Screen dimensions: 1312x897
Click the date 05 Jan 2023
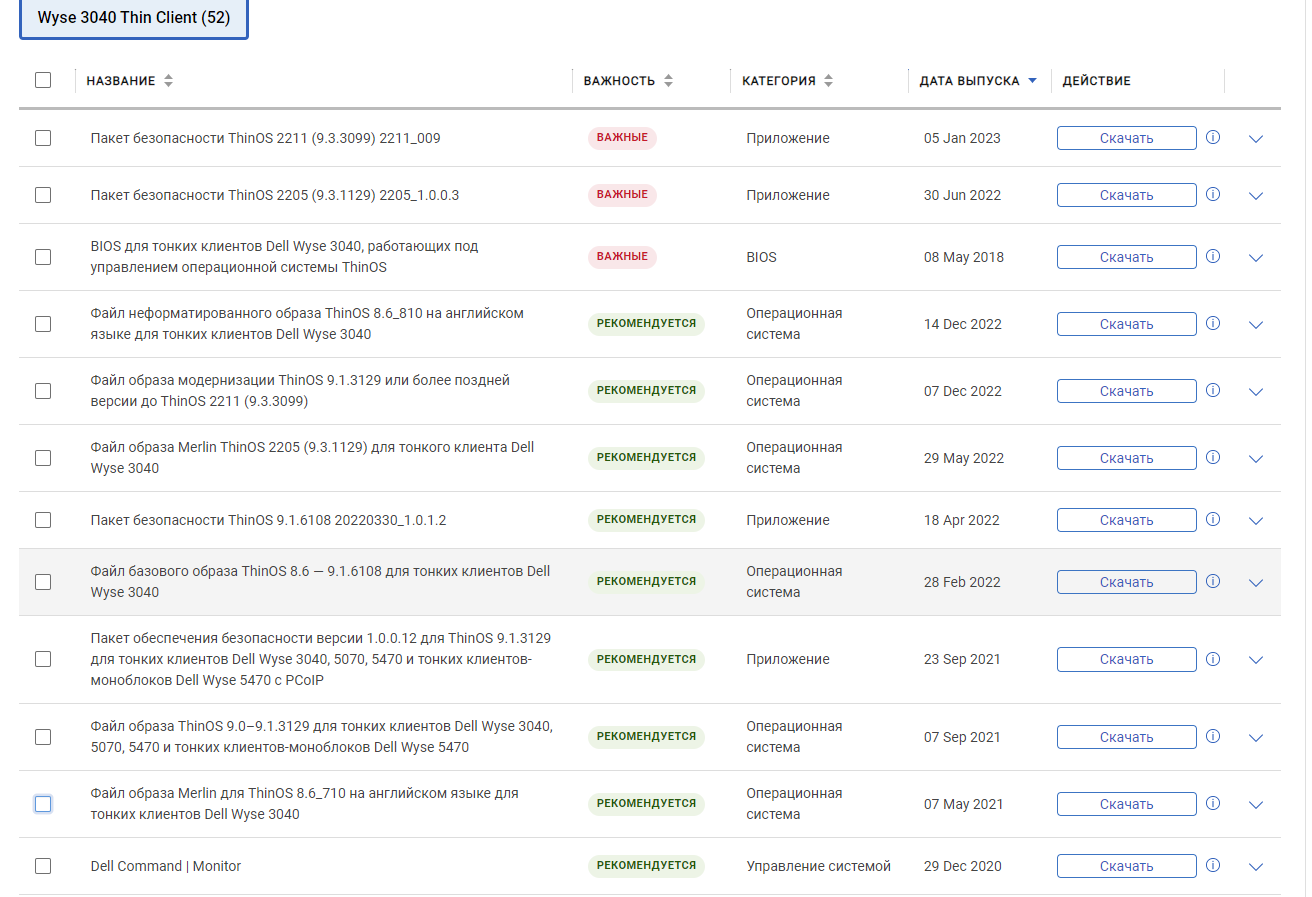[962, 138]
